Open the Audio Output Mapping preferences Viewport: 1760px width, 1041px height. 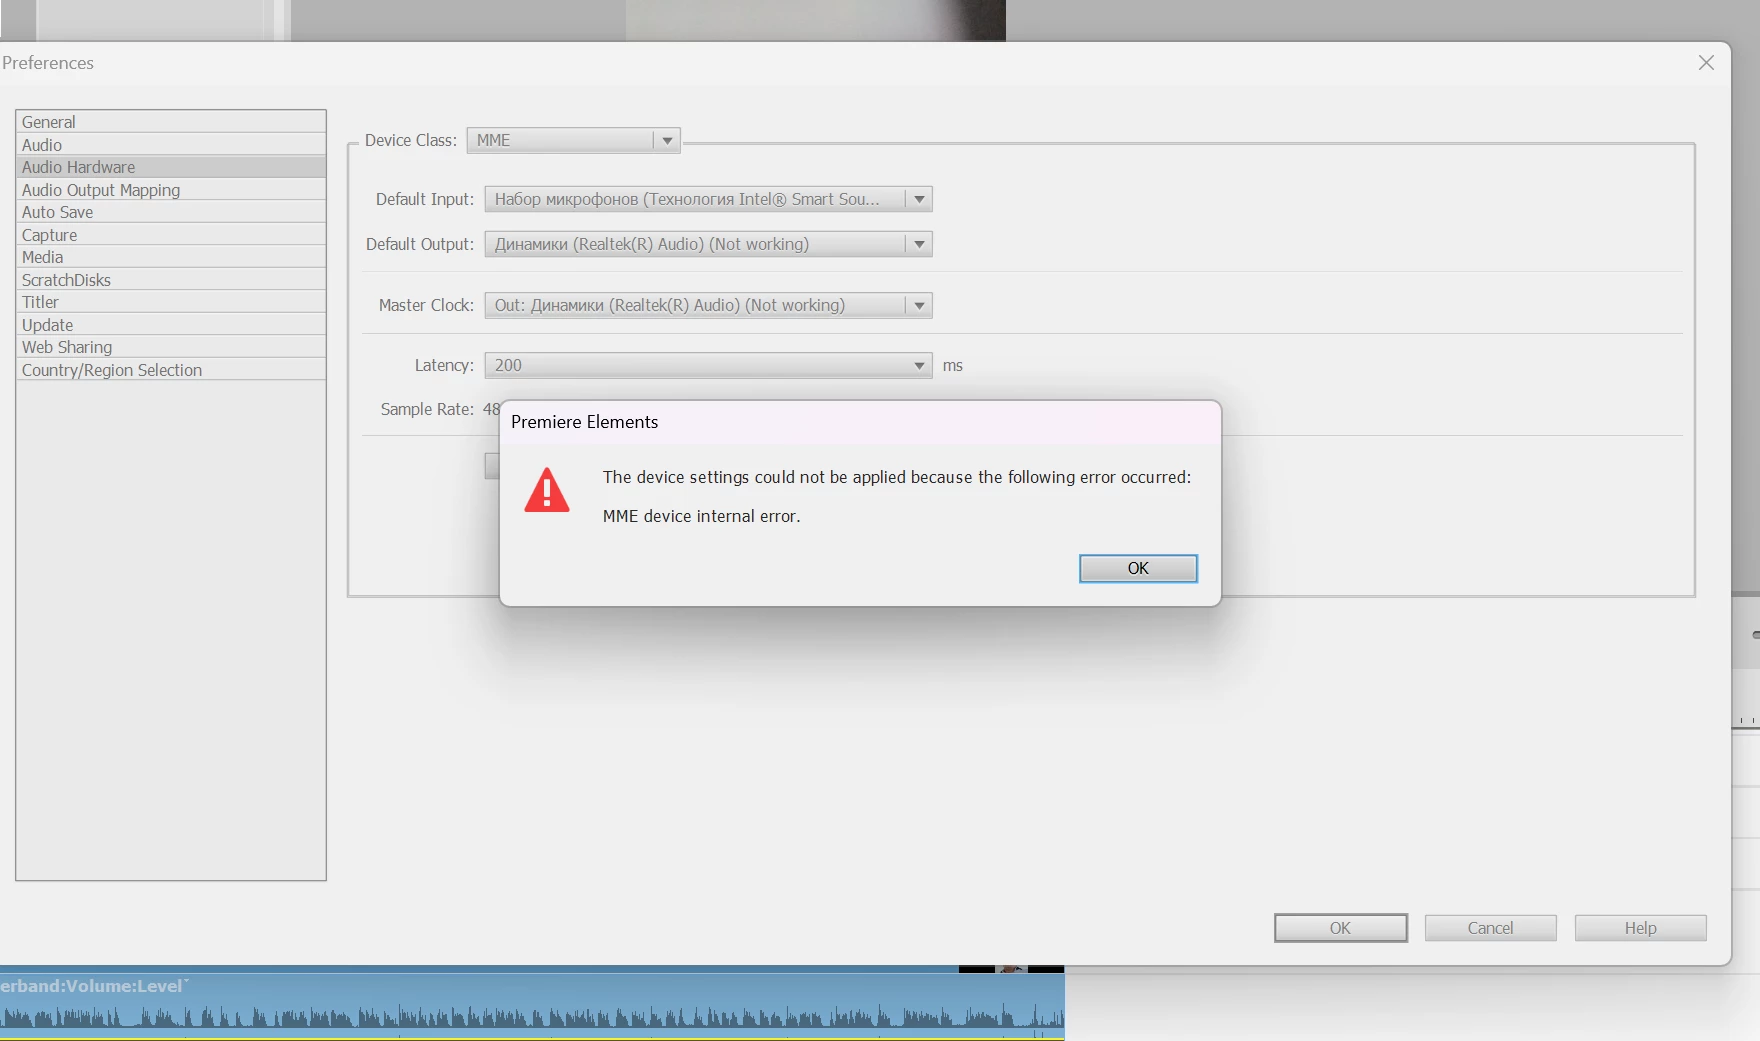pos(171,190)
